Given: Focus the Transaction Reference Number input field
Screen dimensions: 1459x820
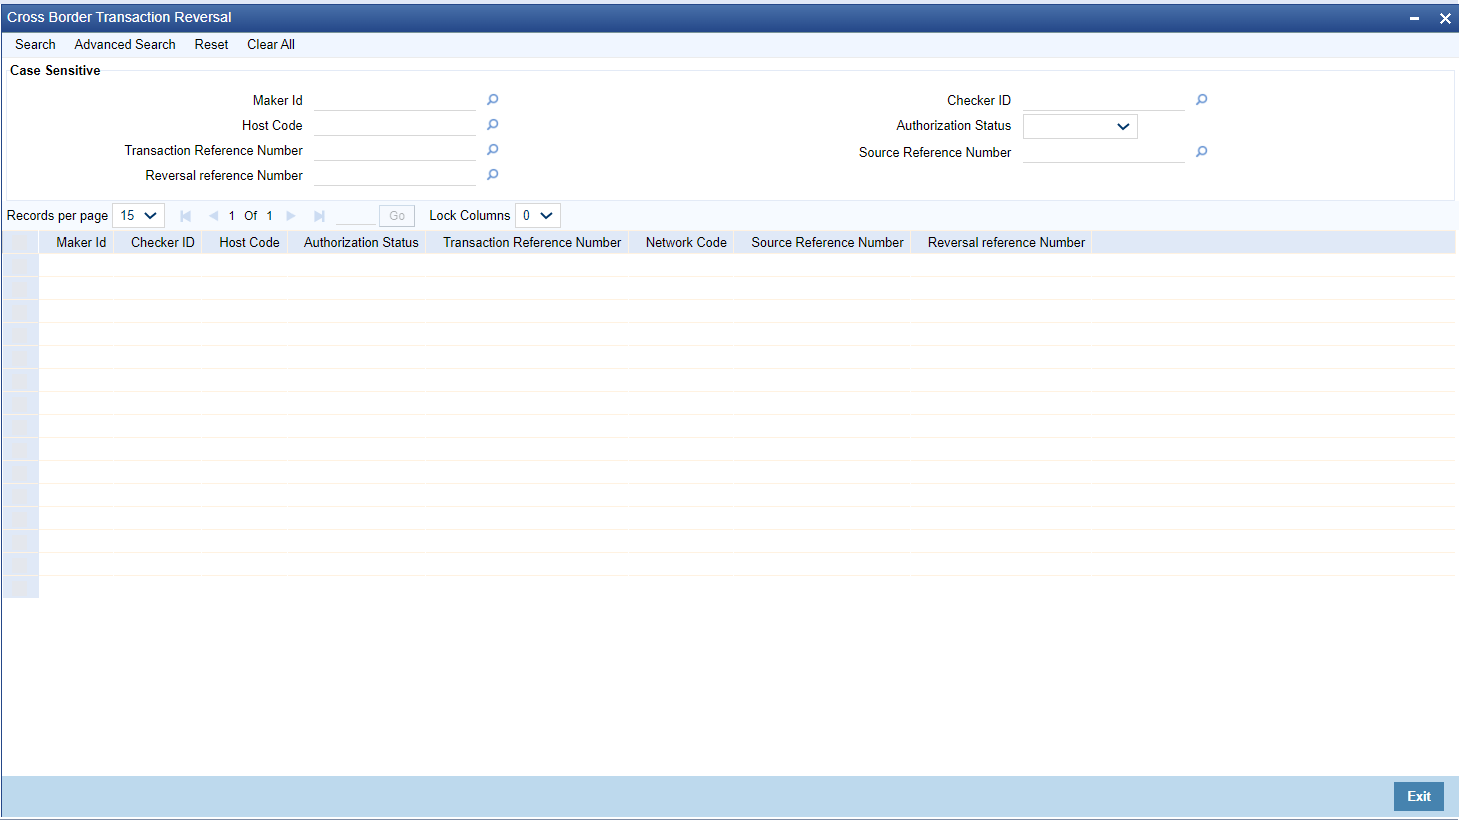Looking at the screenshot, I should click(x=395, y=150).
